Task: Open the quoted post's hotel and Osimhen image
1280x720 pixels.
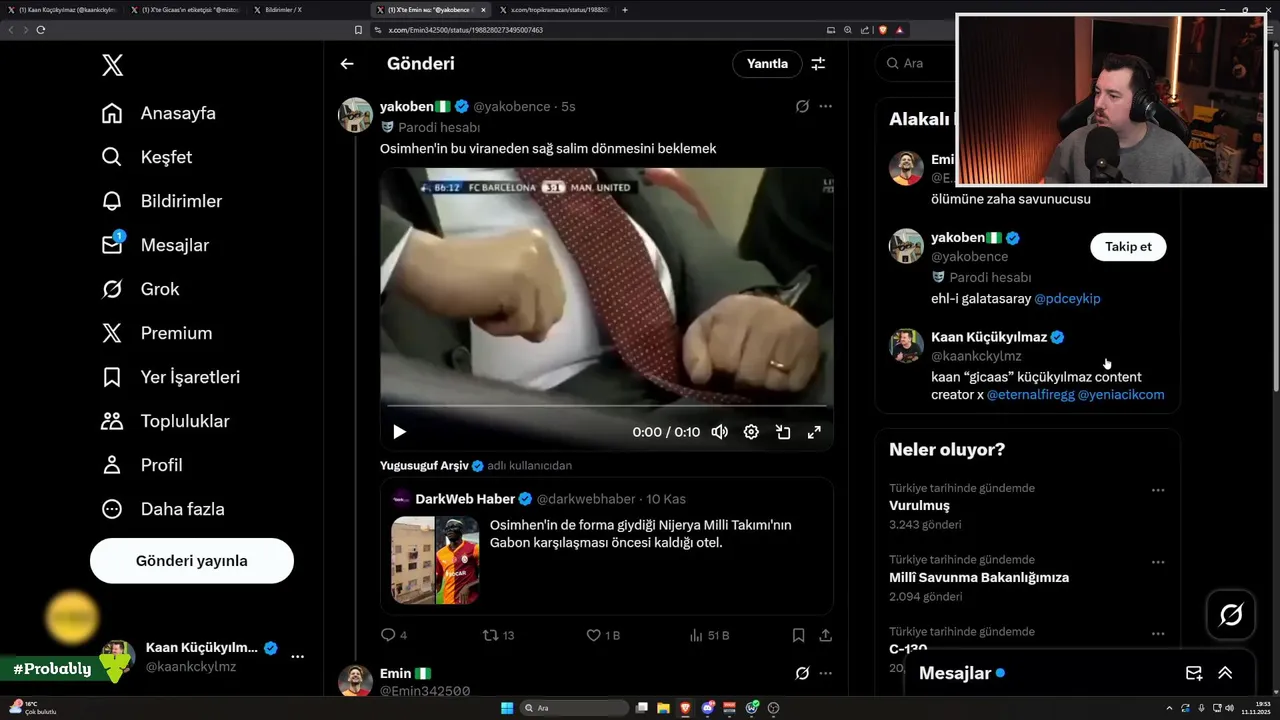Action: 435,560
